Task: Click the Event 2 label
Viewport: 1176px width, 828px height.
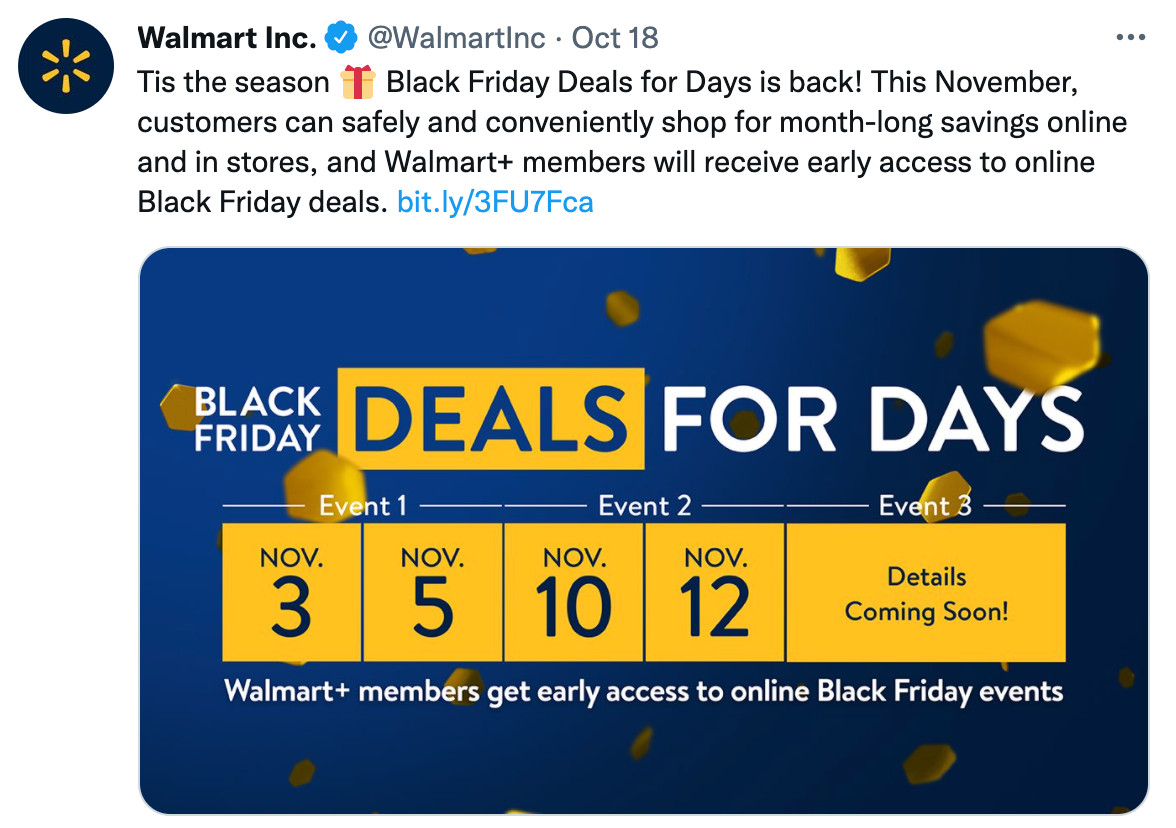Action: 644,506
